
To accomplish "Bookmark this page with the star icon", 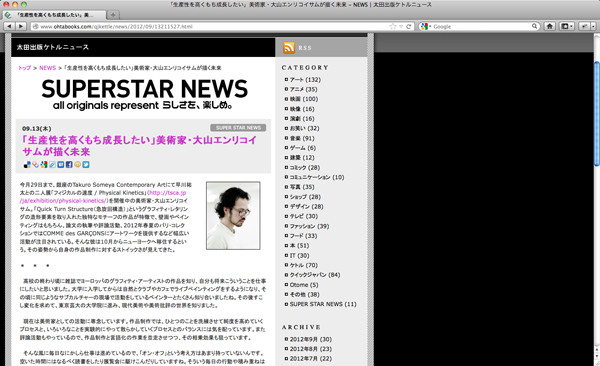I will pos(393,26).
